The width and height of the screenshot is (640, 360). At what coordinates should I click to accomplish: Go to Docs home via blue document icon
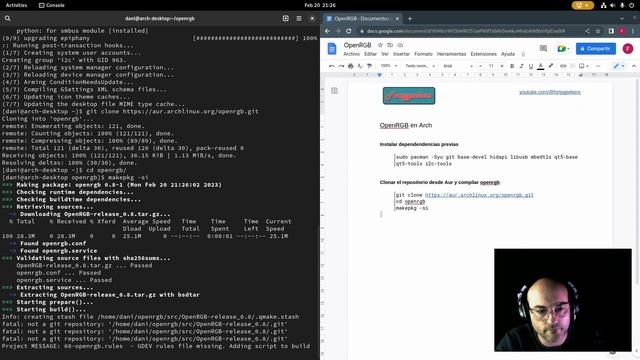[x=332, y=49]
